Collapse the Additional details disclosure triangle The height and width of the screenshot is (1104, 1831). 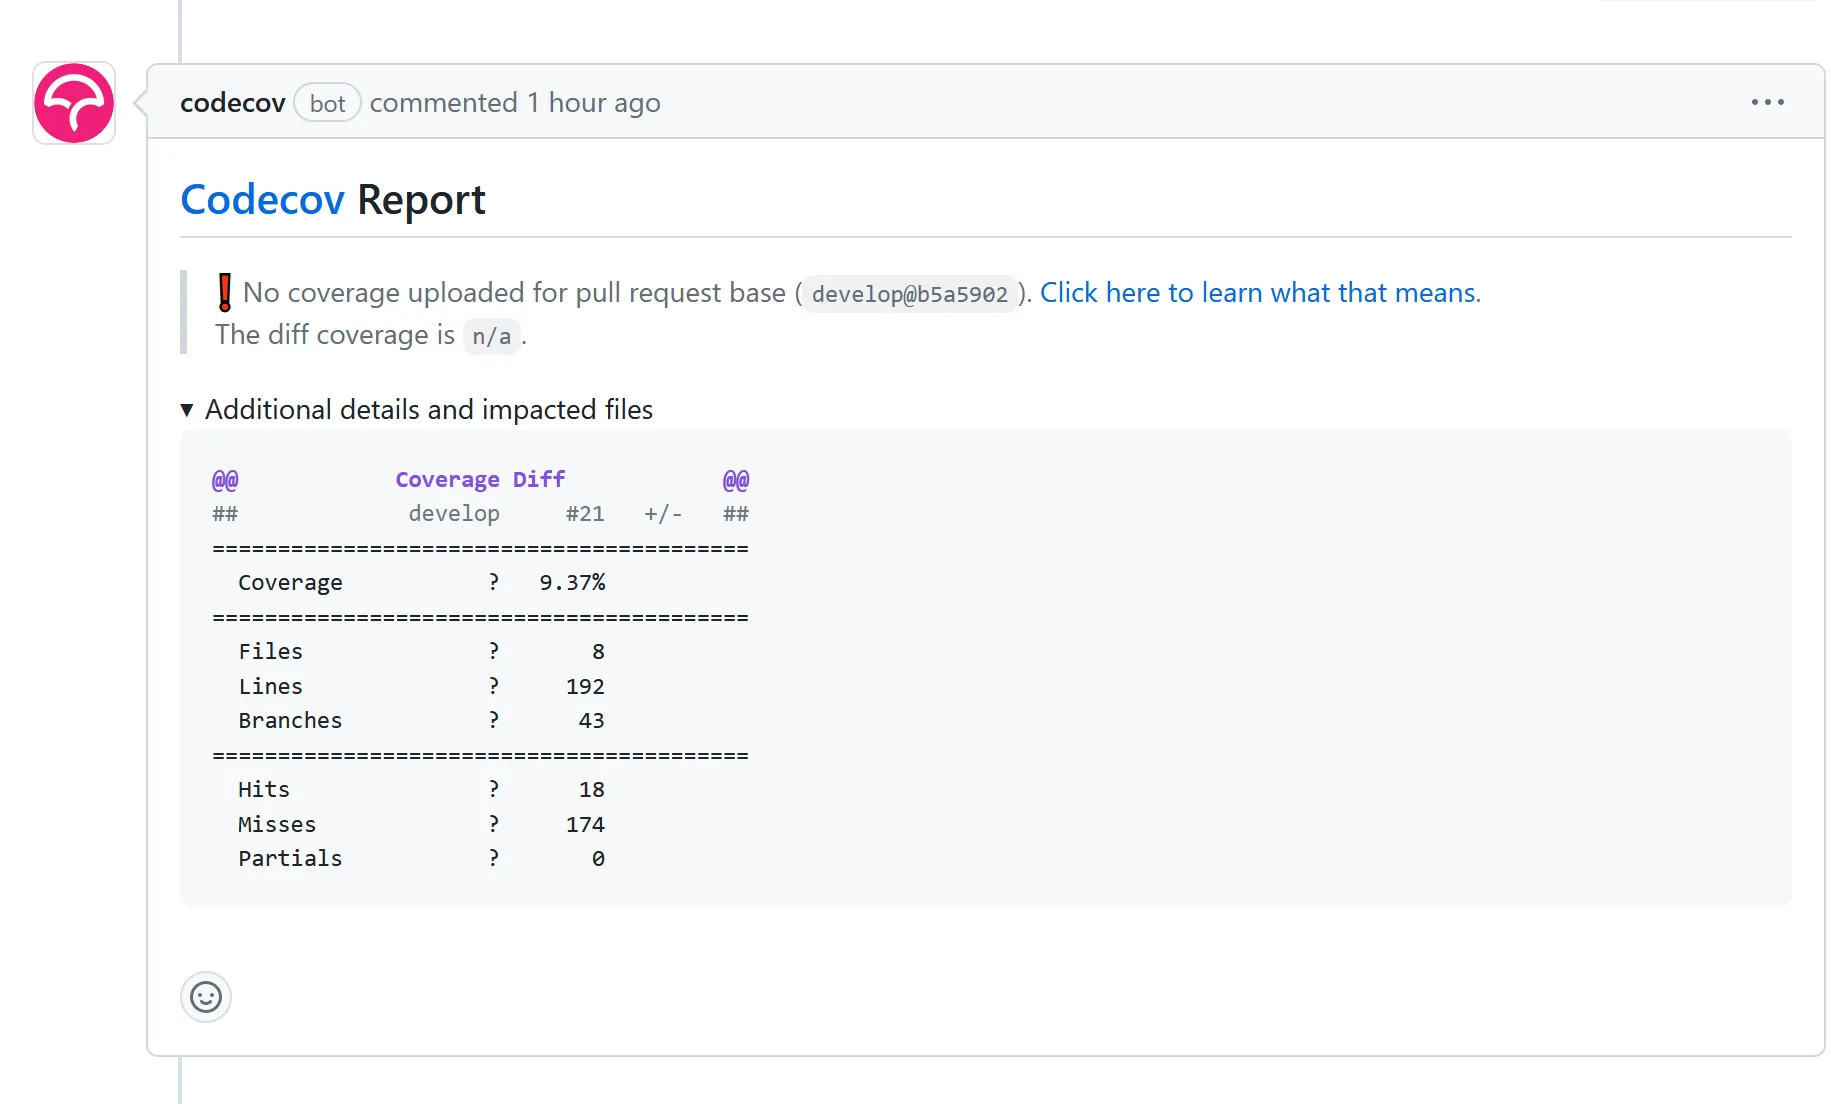click(x=187, y=410)
